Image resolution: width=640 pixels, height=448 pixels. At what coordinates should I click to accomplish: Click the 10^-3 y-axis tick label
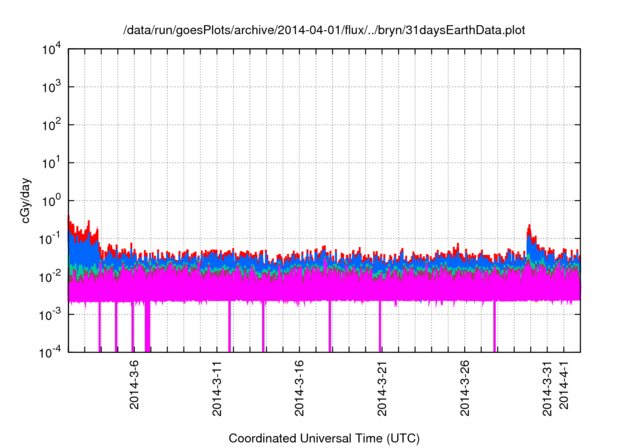[x=51, y=313]
